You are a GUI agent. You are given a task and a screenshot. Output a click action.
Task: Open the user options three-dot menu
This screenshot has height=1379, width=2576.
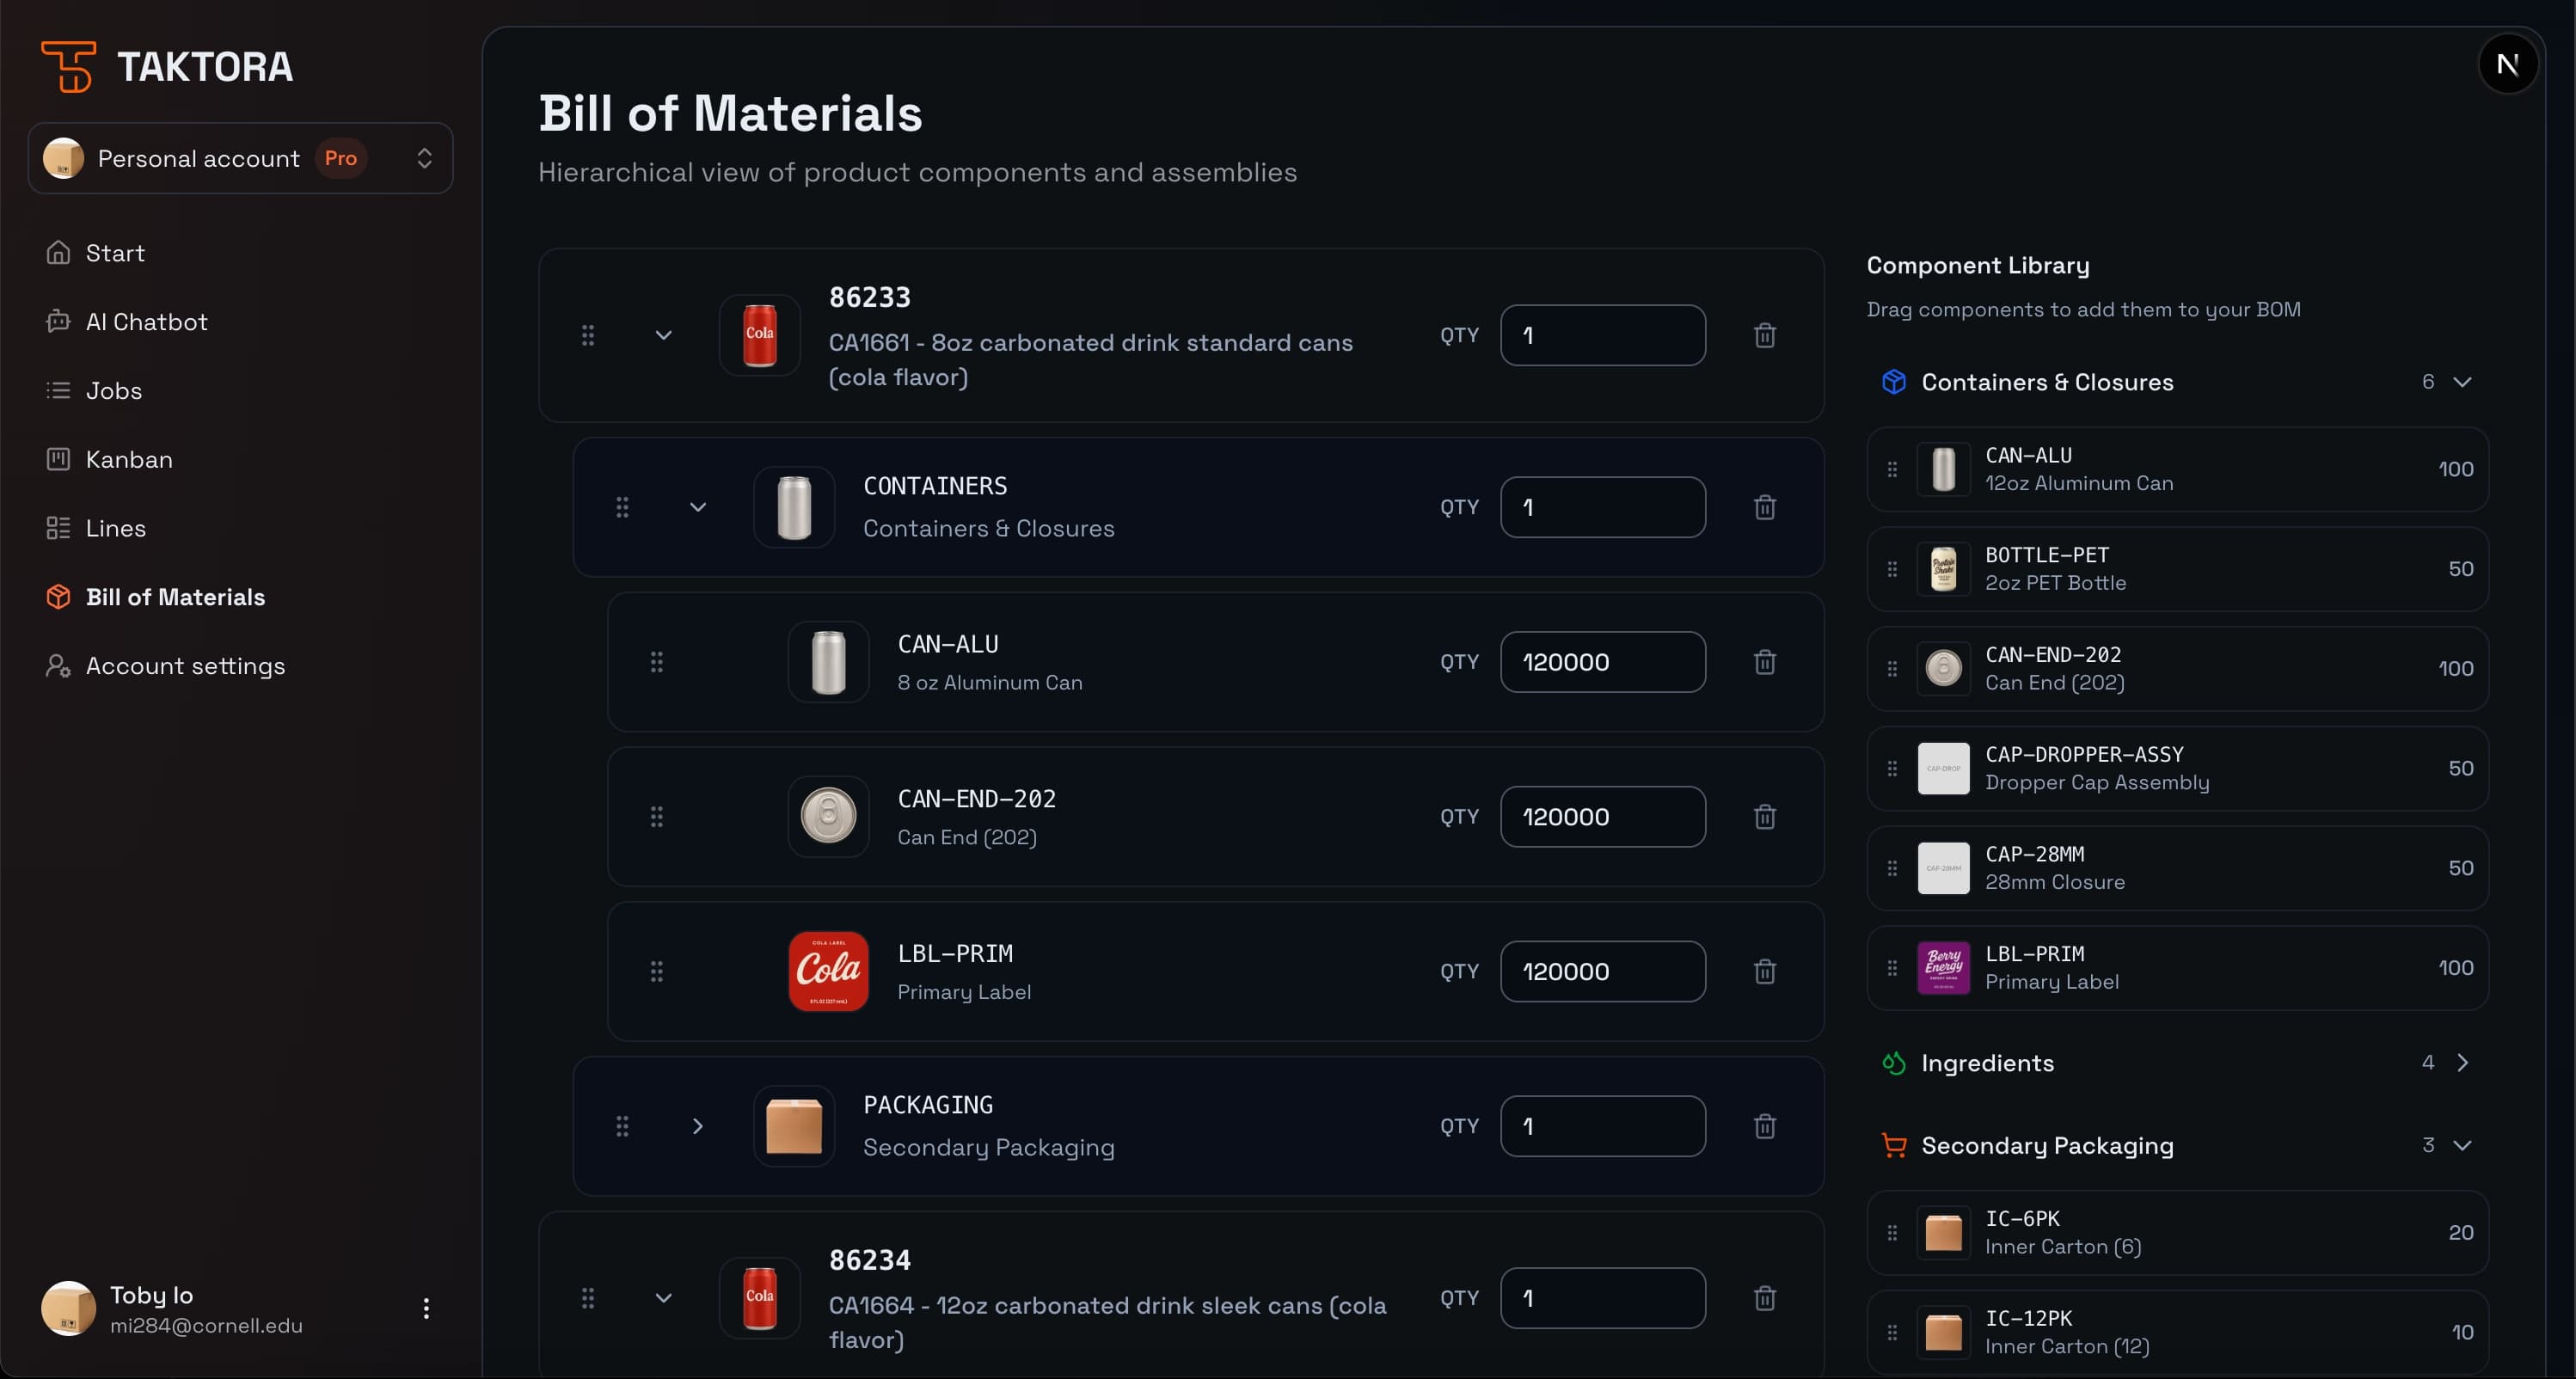click(x=426, y=1308)
